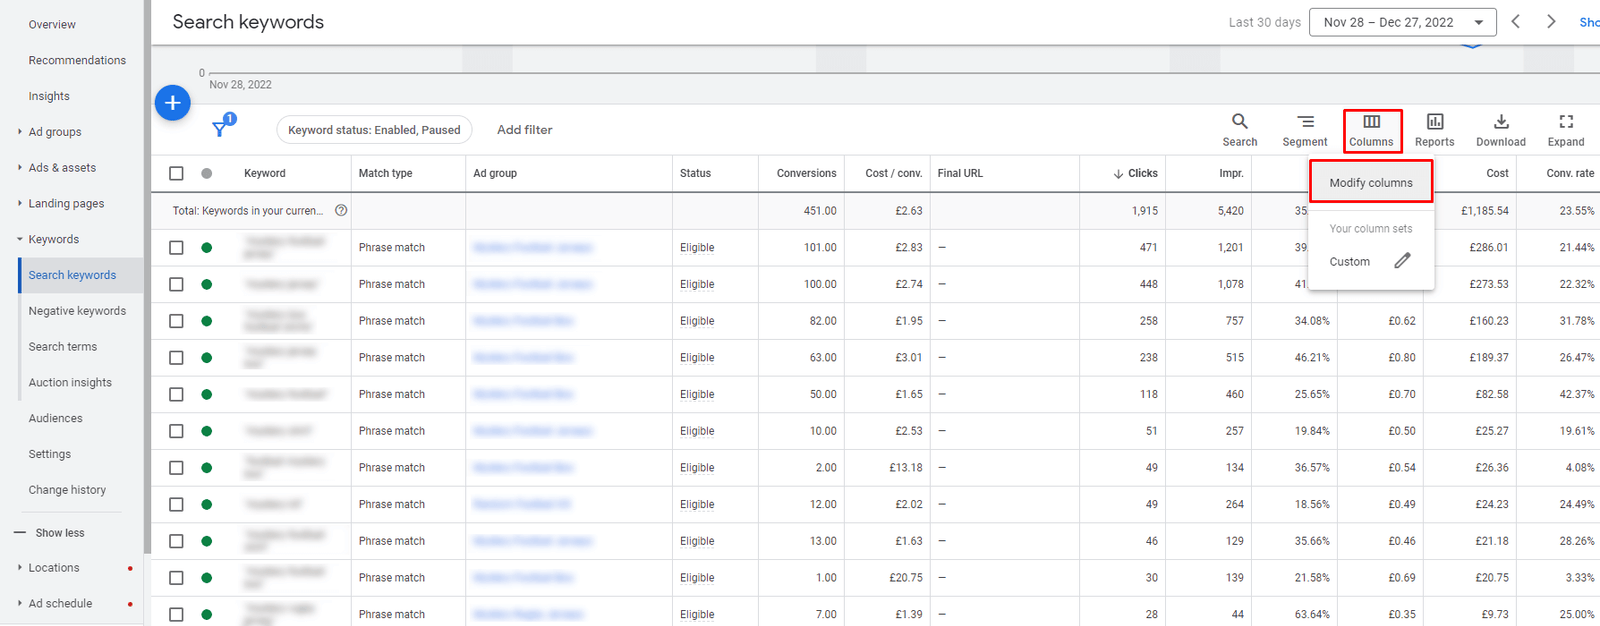1600x626 pixels.
Task: Open Insights page
Action: pyautogui.click(x=49, y=97)
